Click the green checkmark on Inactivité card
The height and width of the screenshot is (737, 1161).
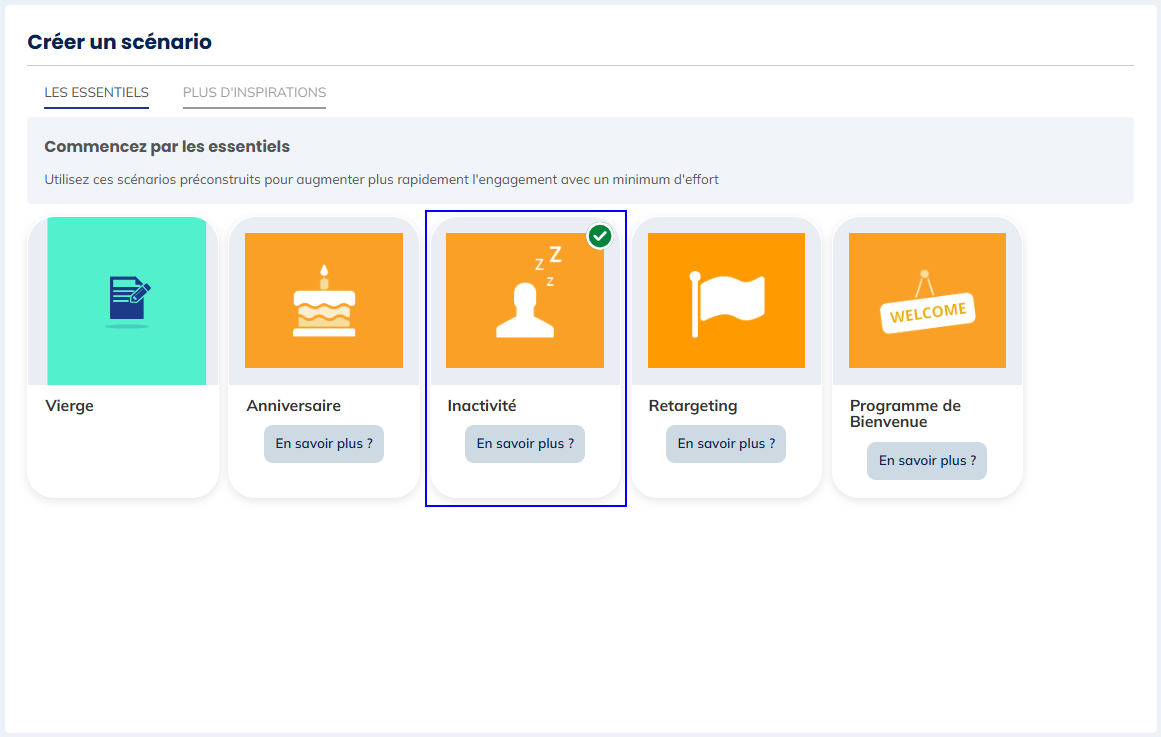click(600, 236)
